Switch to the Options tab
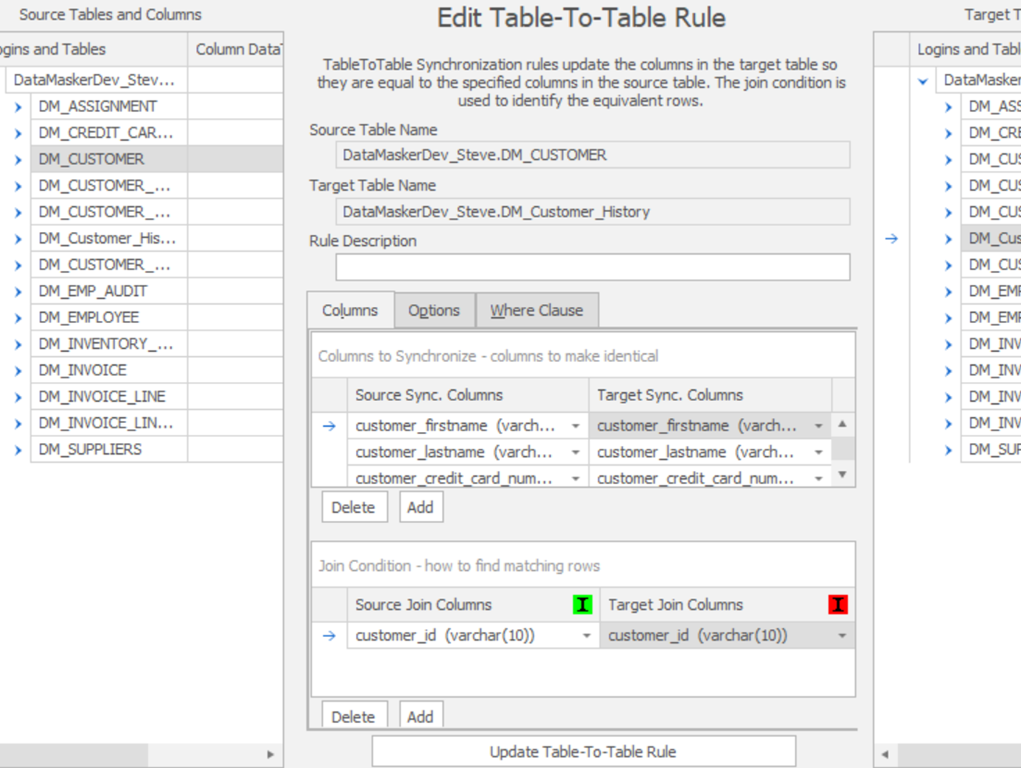 [434, 310]
